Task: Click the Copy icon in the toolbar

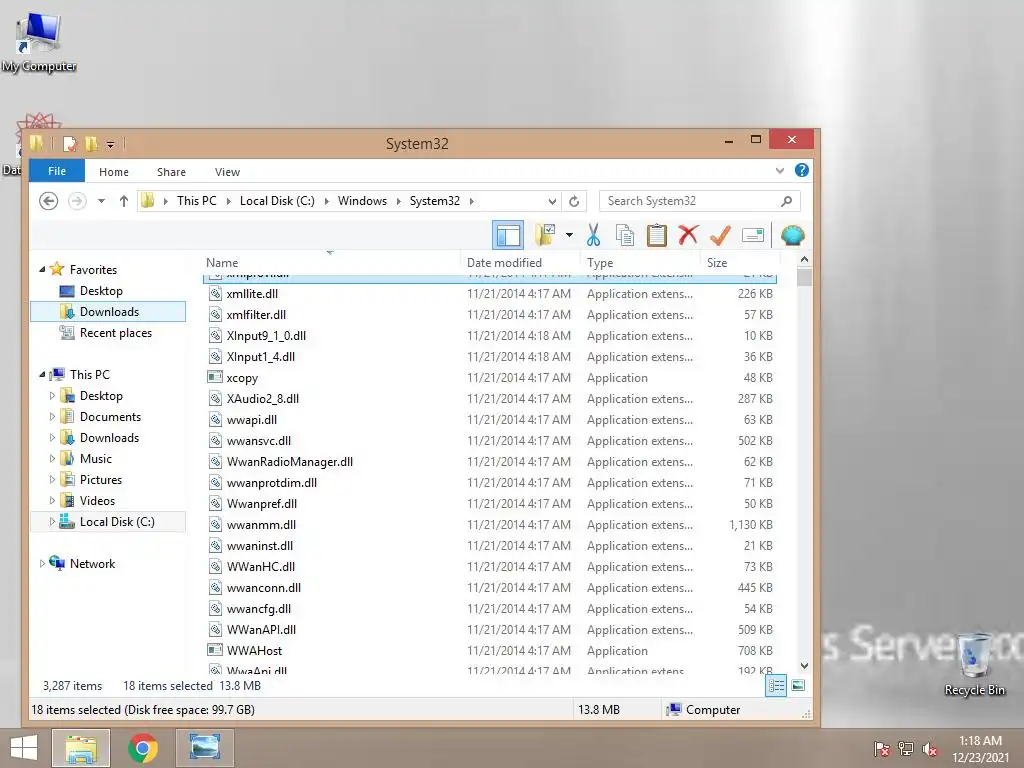Action: (x=625, y=235)
